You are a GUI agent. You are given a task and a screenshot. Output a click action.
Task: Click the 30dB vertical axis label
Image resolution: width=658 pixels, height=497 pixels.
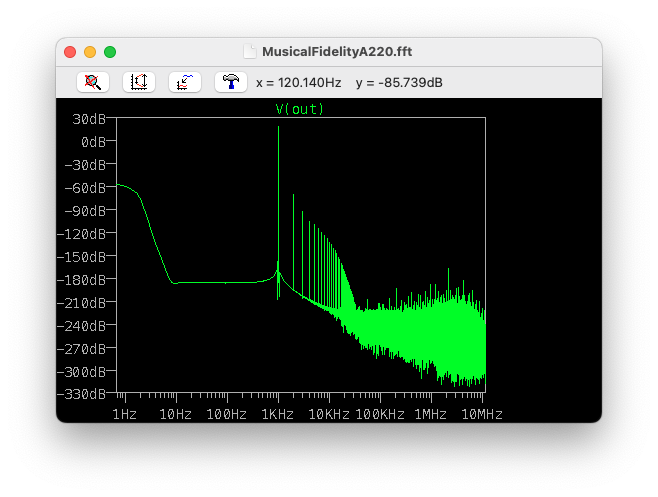tap(89, 119)
